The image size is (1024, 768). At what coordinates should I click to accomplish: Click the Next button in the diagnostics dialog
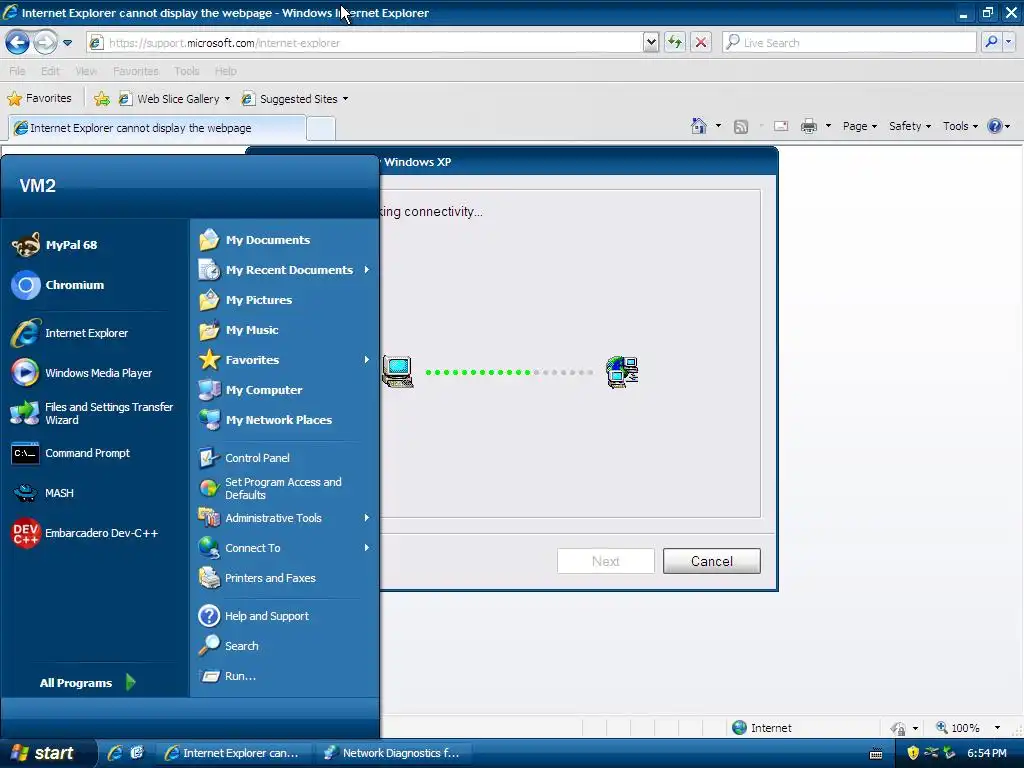click(x=605, y=561)
